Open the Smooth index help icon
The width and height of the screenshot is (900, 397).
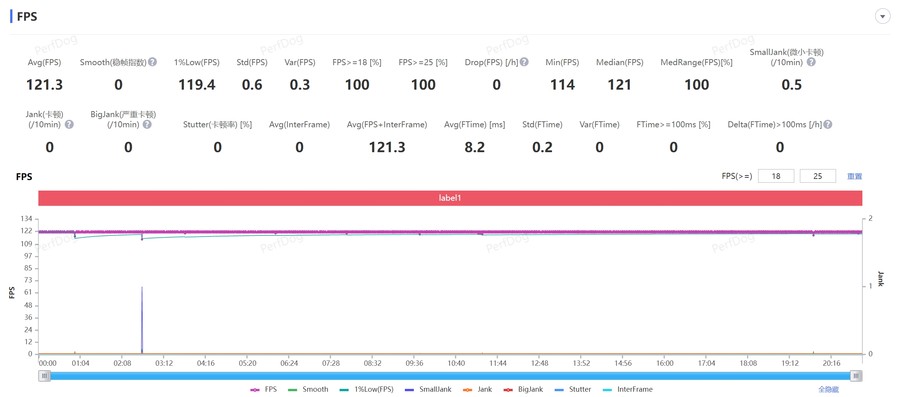pyautogui.click(x=152, y=62)
